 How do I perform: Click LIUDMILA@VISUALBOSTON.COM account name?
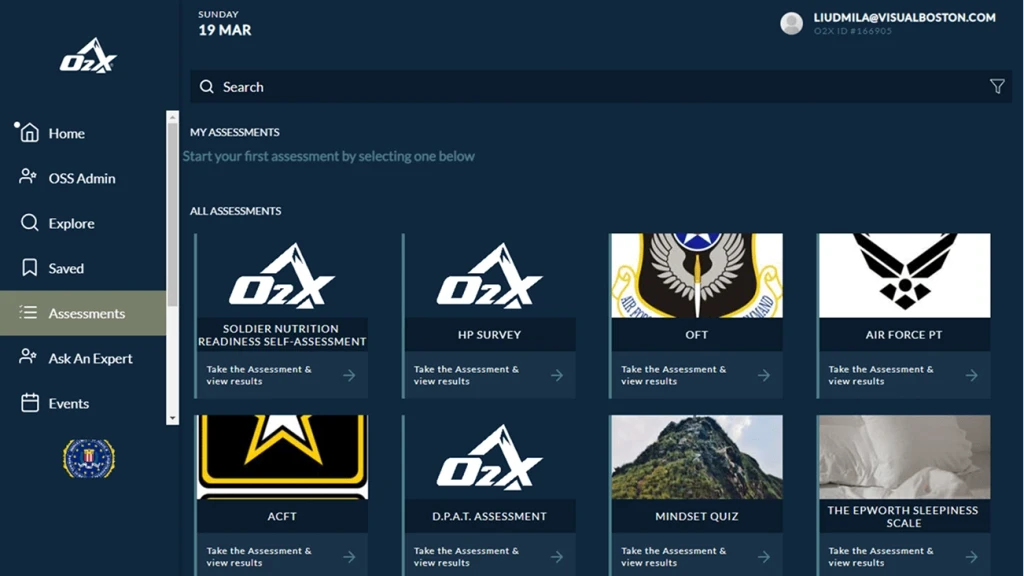(904, 18)
